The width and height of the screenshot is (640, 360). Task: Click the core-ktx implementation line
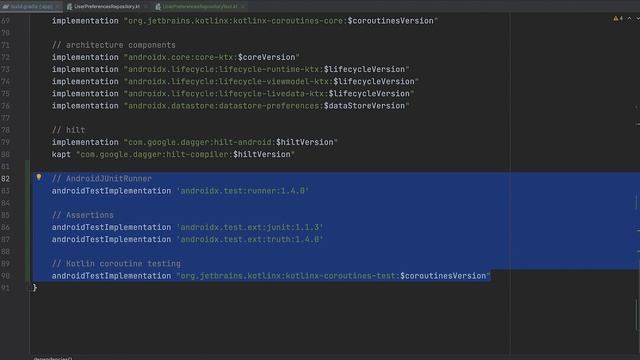176,57
